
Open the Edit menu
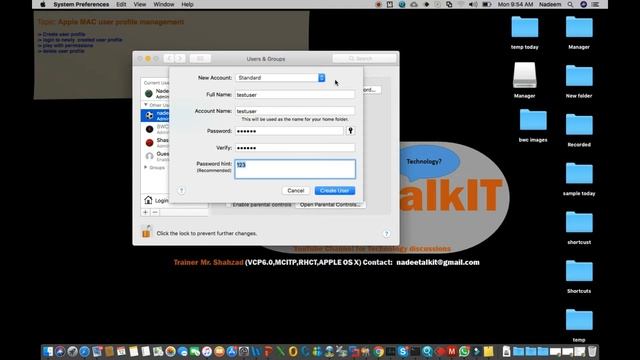(121, 4)
